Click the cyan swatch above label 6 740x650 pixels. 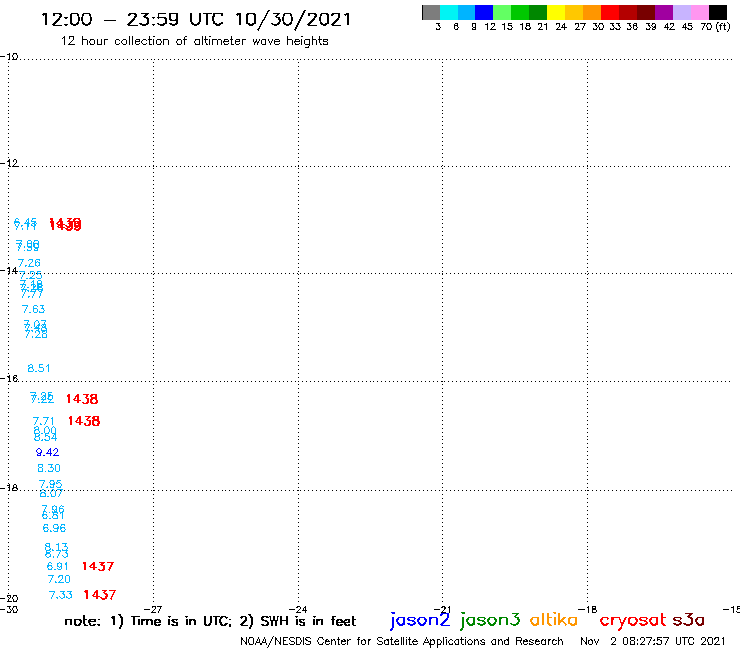[449, 12]
